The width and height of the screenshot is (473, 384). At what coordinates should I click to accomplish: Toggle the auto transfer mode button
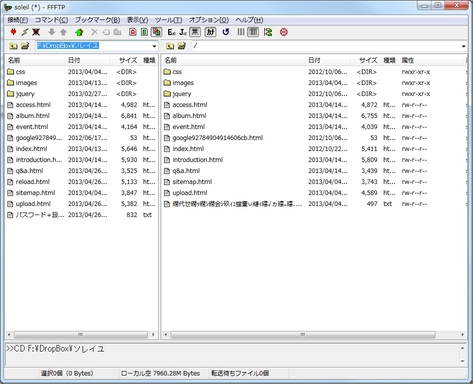156,32
